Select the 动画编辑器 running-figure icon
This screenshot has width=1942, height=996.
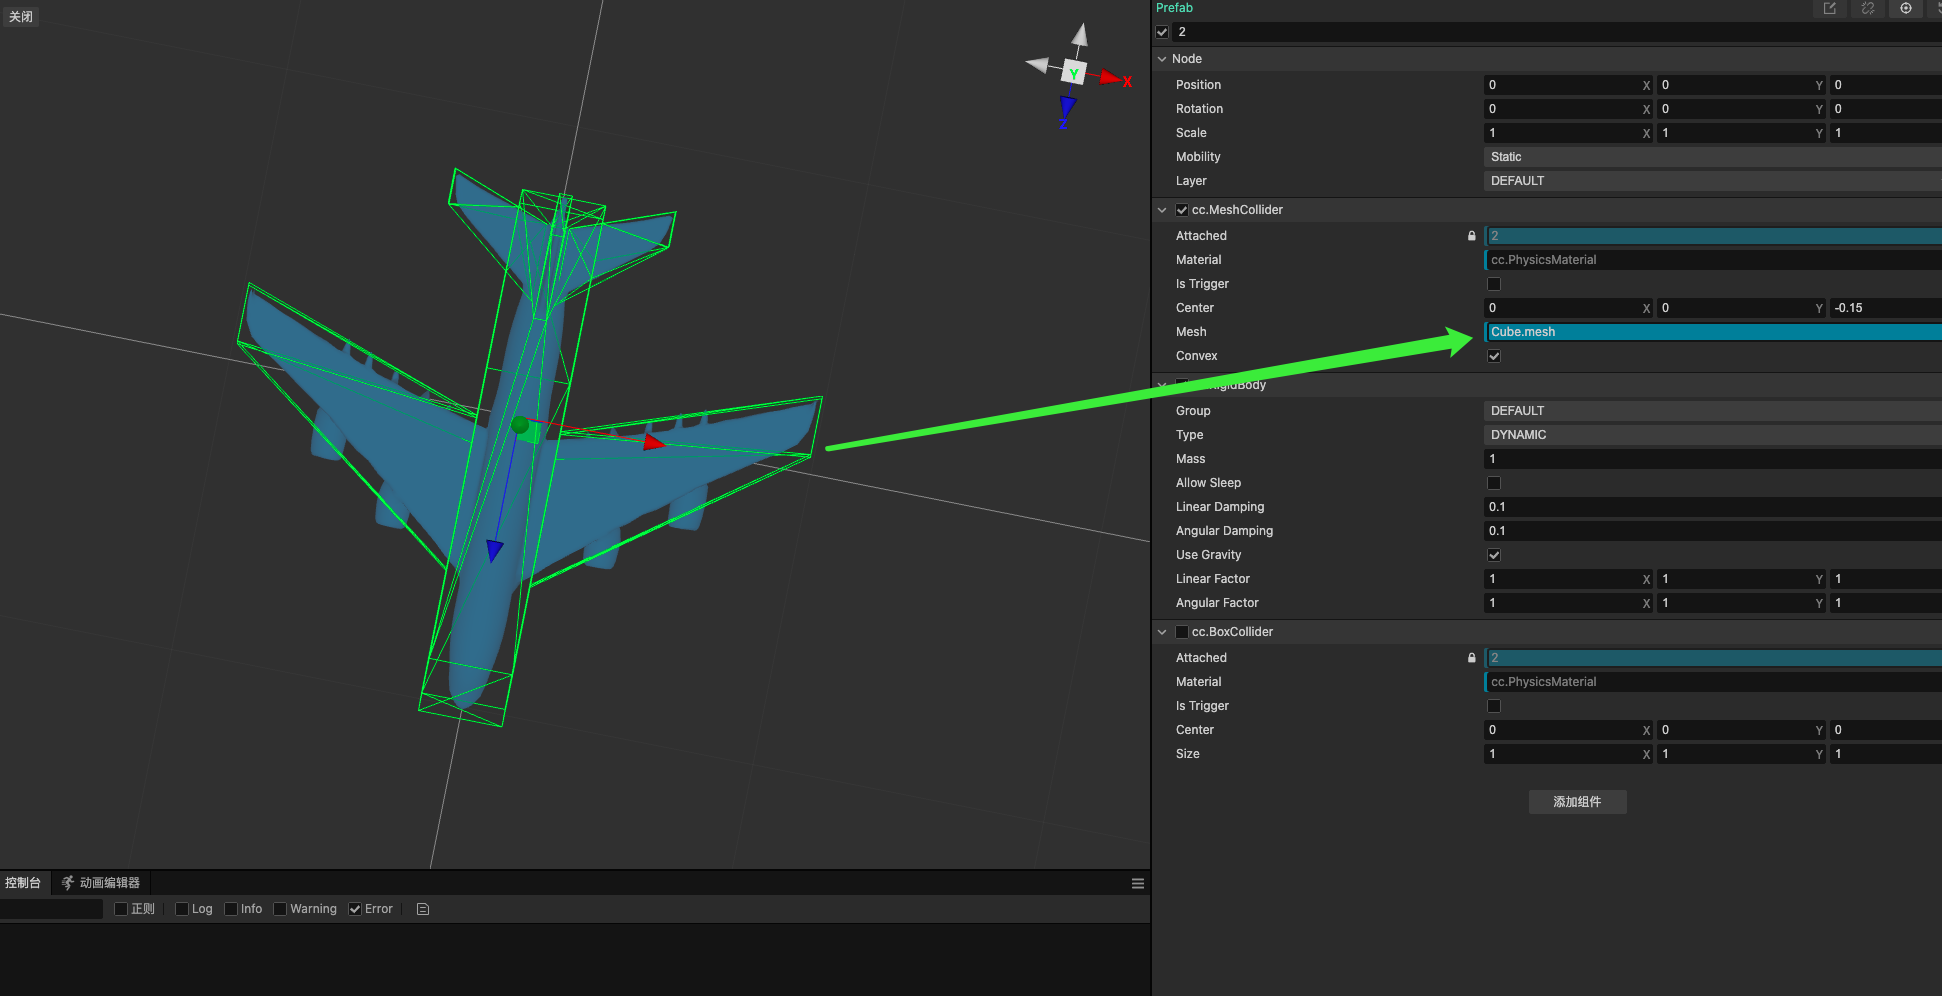click(67, 883)
